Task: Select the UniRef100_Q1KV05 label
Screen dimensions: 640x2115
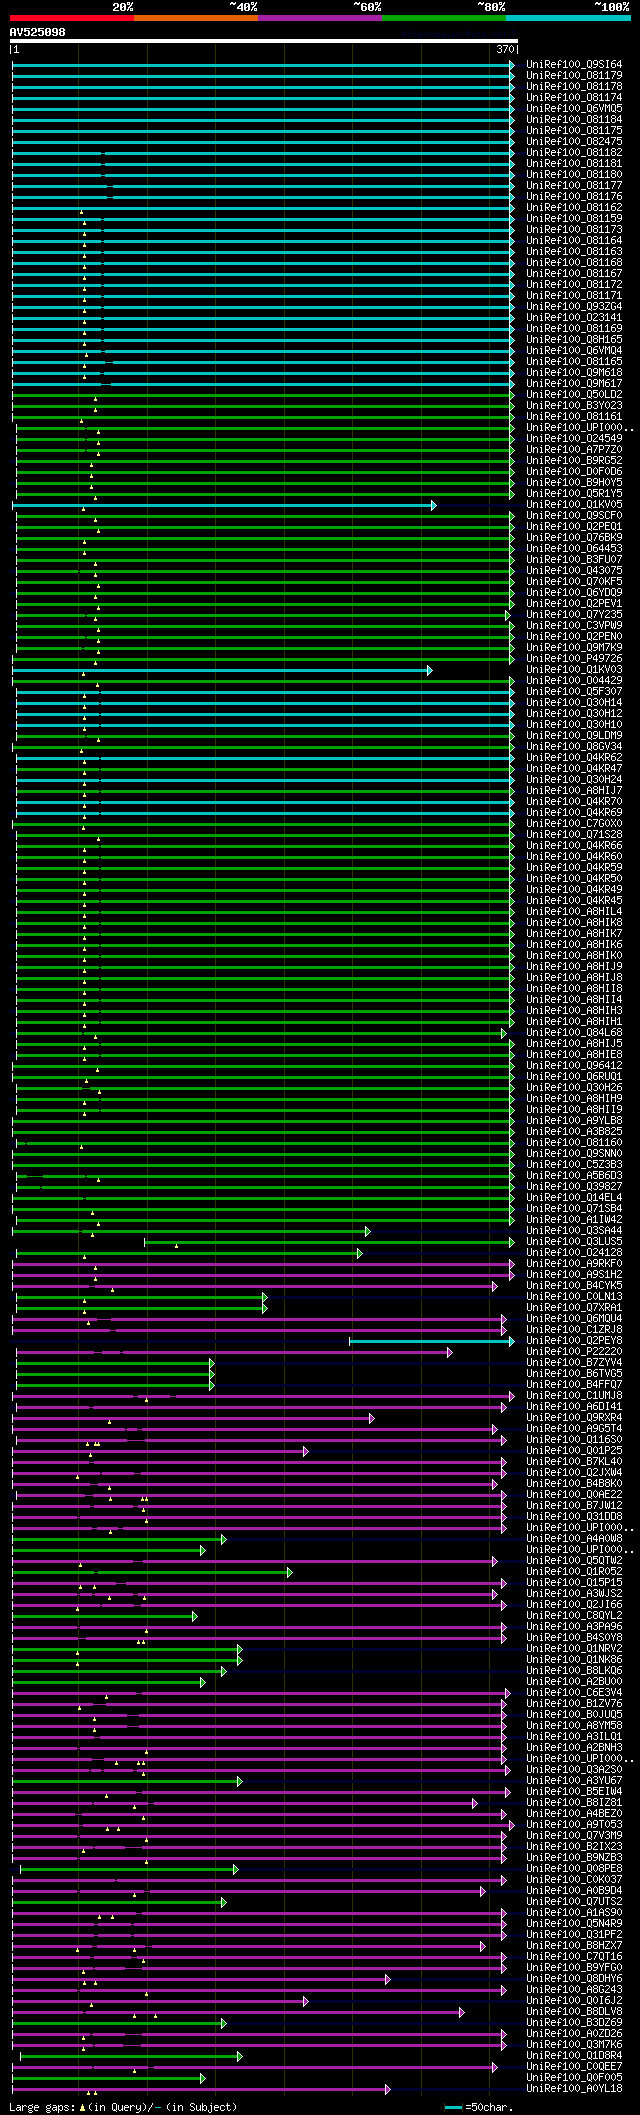Action: 574,505
